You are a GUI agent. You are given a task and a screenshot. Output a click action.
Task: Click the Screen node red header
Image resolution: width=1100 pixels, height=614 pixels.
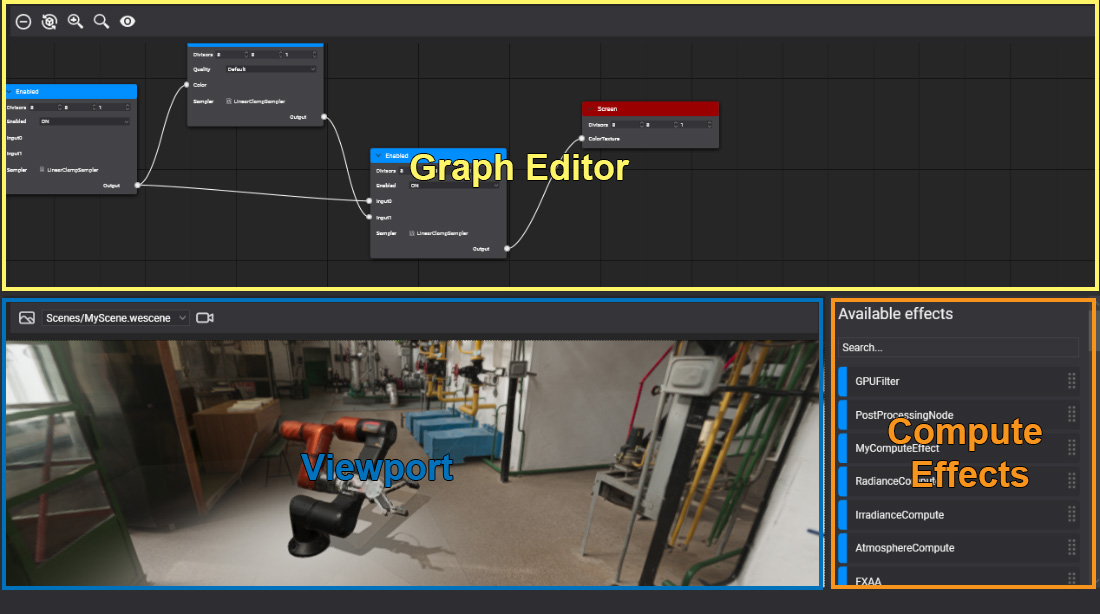coord(650,108)
